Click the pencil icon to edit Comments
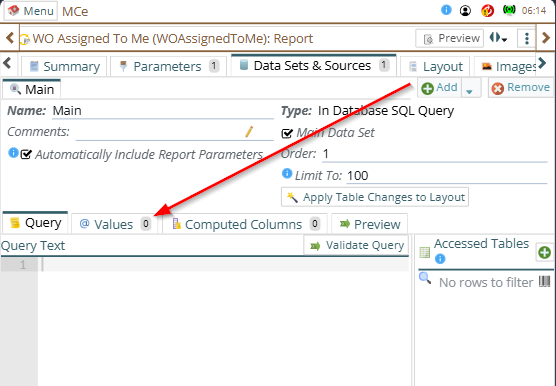Viewport: 556px width, 386px height. 249,132
